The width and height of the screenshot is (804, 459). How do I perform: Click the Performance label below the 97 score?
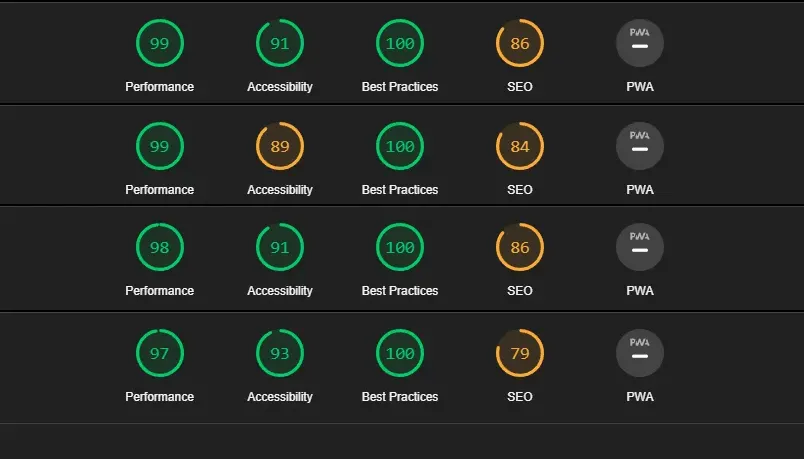pyautogui.click(x=160, y=397)
